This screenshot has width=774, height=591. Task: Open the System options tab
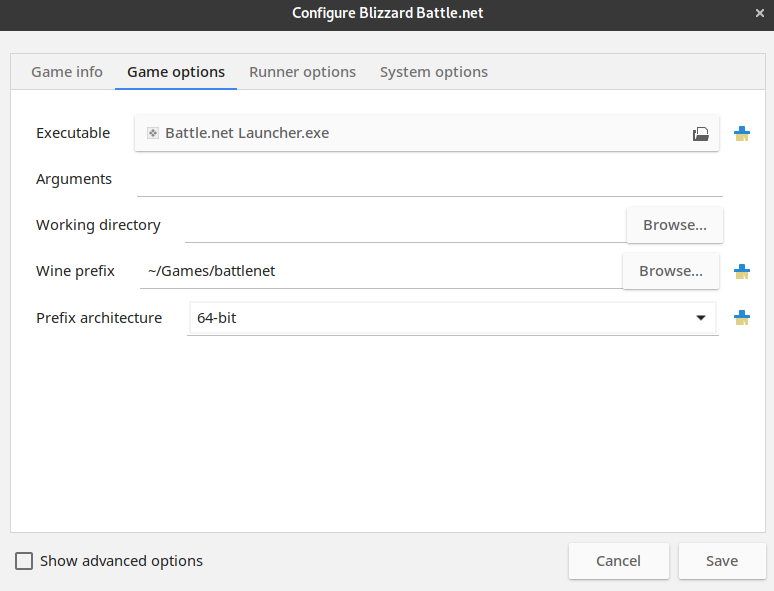[433, 72]
